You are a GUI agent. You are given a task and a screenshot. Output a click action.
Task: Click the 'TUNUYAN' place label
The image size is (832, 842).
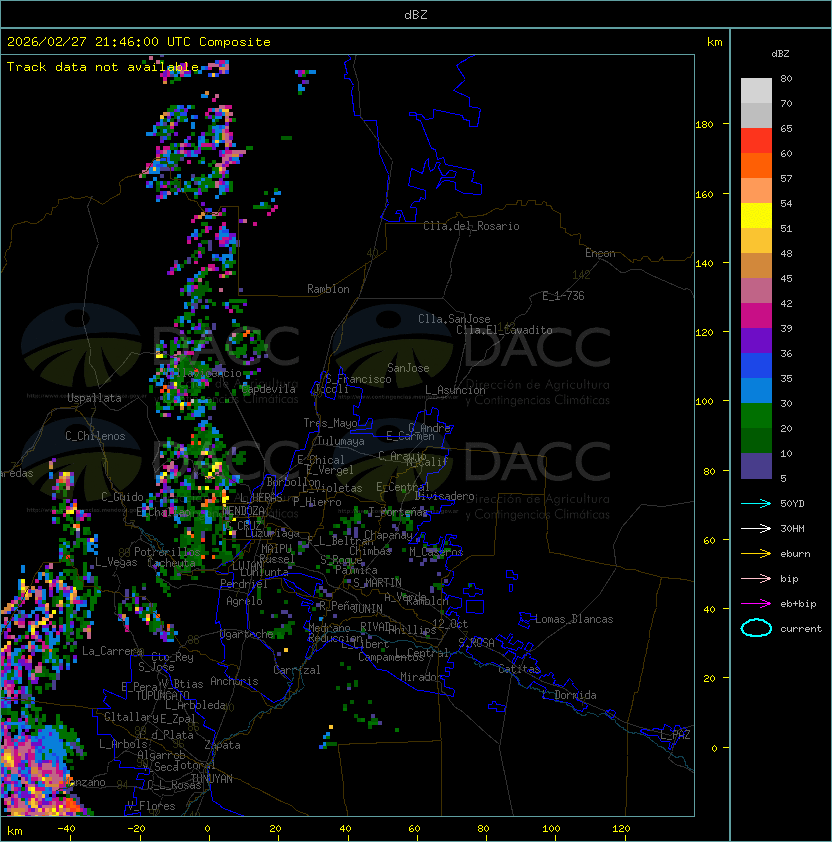(212, 779)
